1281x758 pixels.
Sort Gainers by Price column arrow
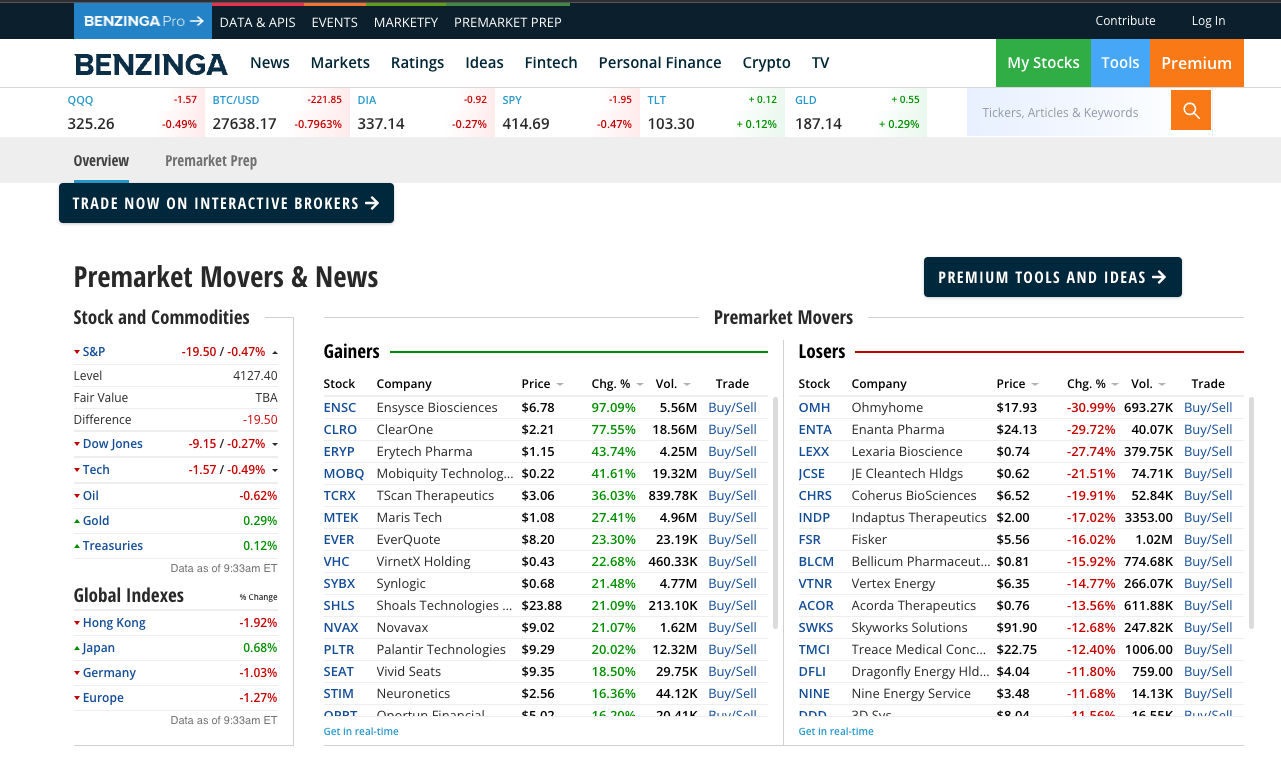[x=560, y=384]
